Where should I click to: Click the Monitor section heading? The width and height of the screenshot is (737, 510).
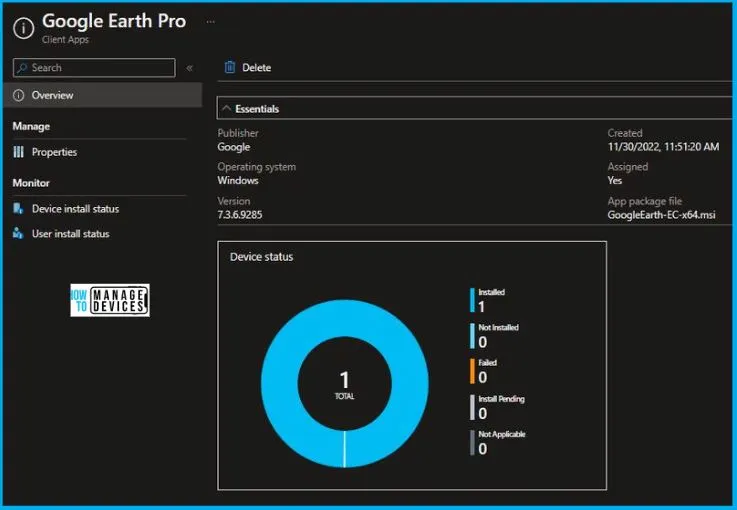click(x=31, y=183)
